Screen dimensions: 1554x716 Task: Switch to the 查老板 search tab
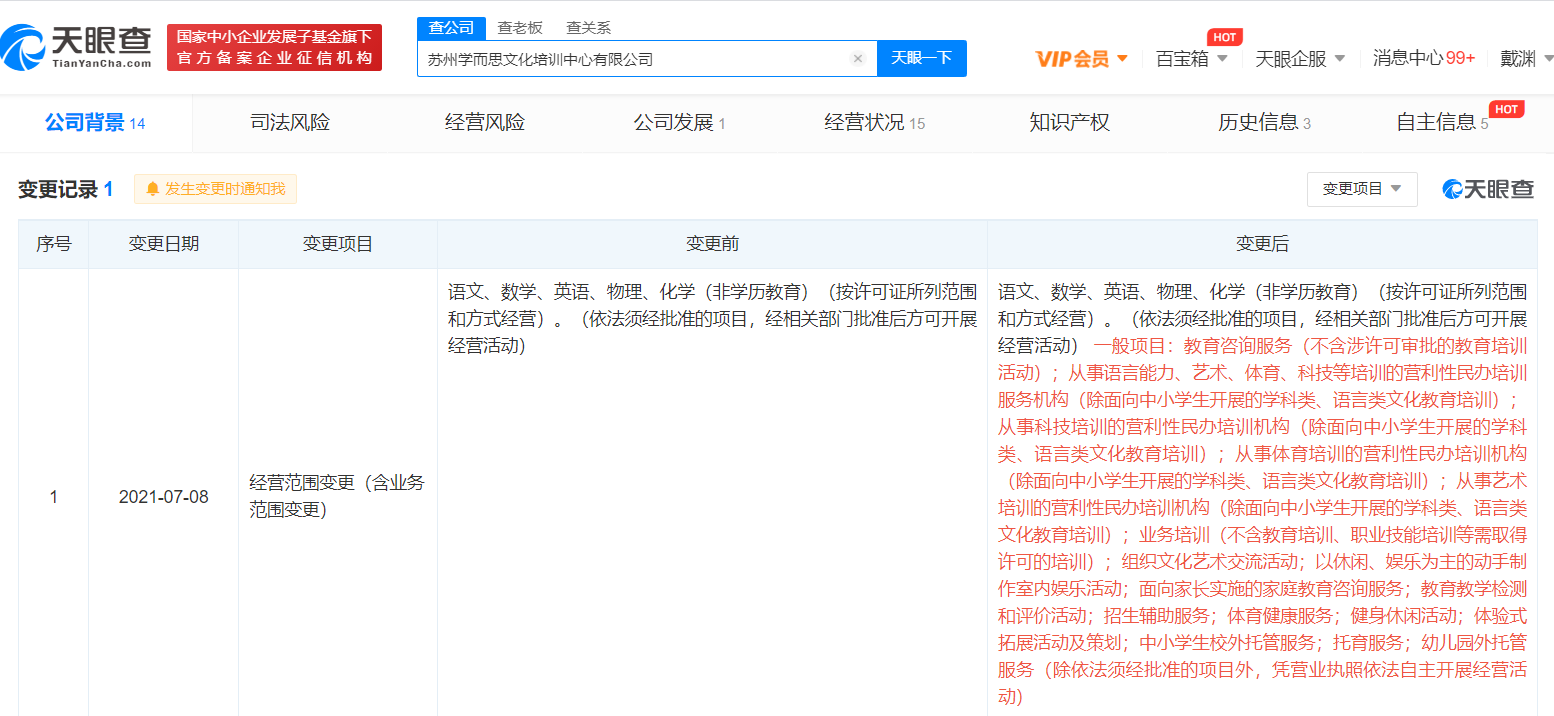click(x=520, y=28)
